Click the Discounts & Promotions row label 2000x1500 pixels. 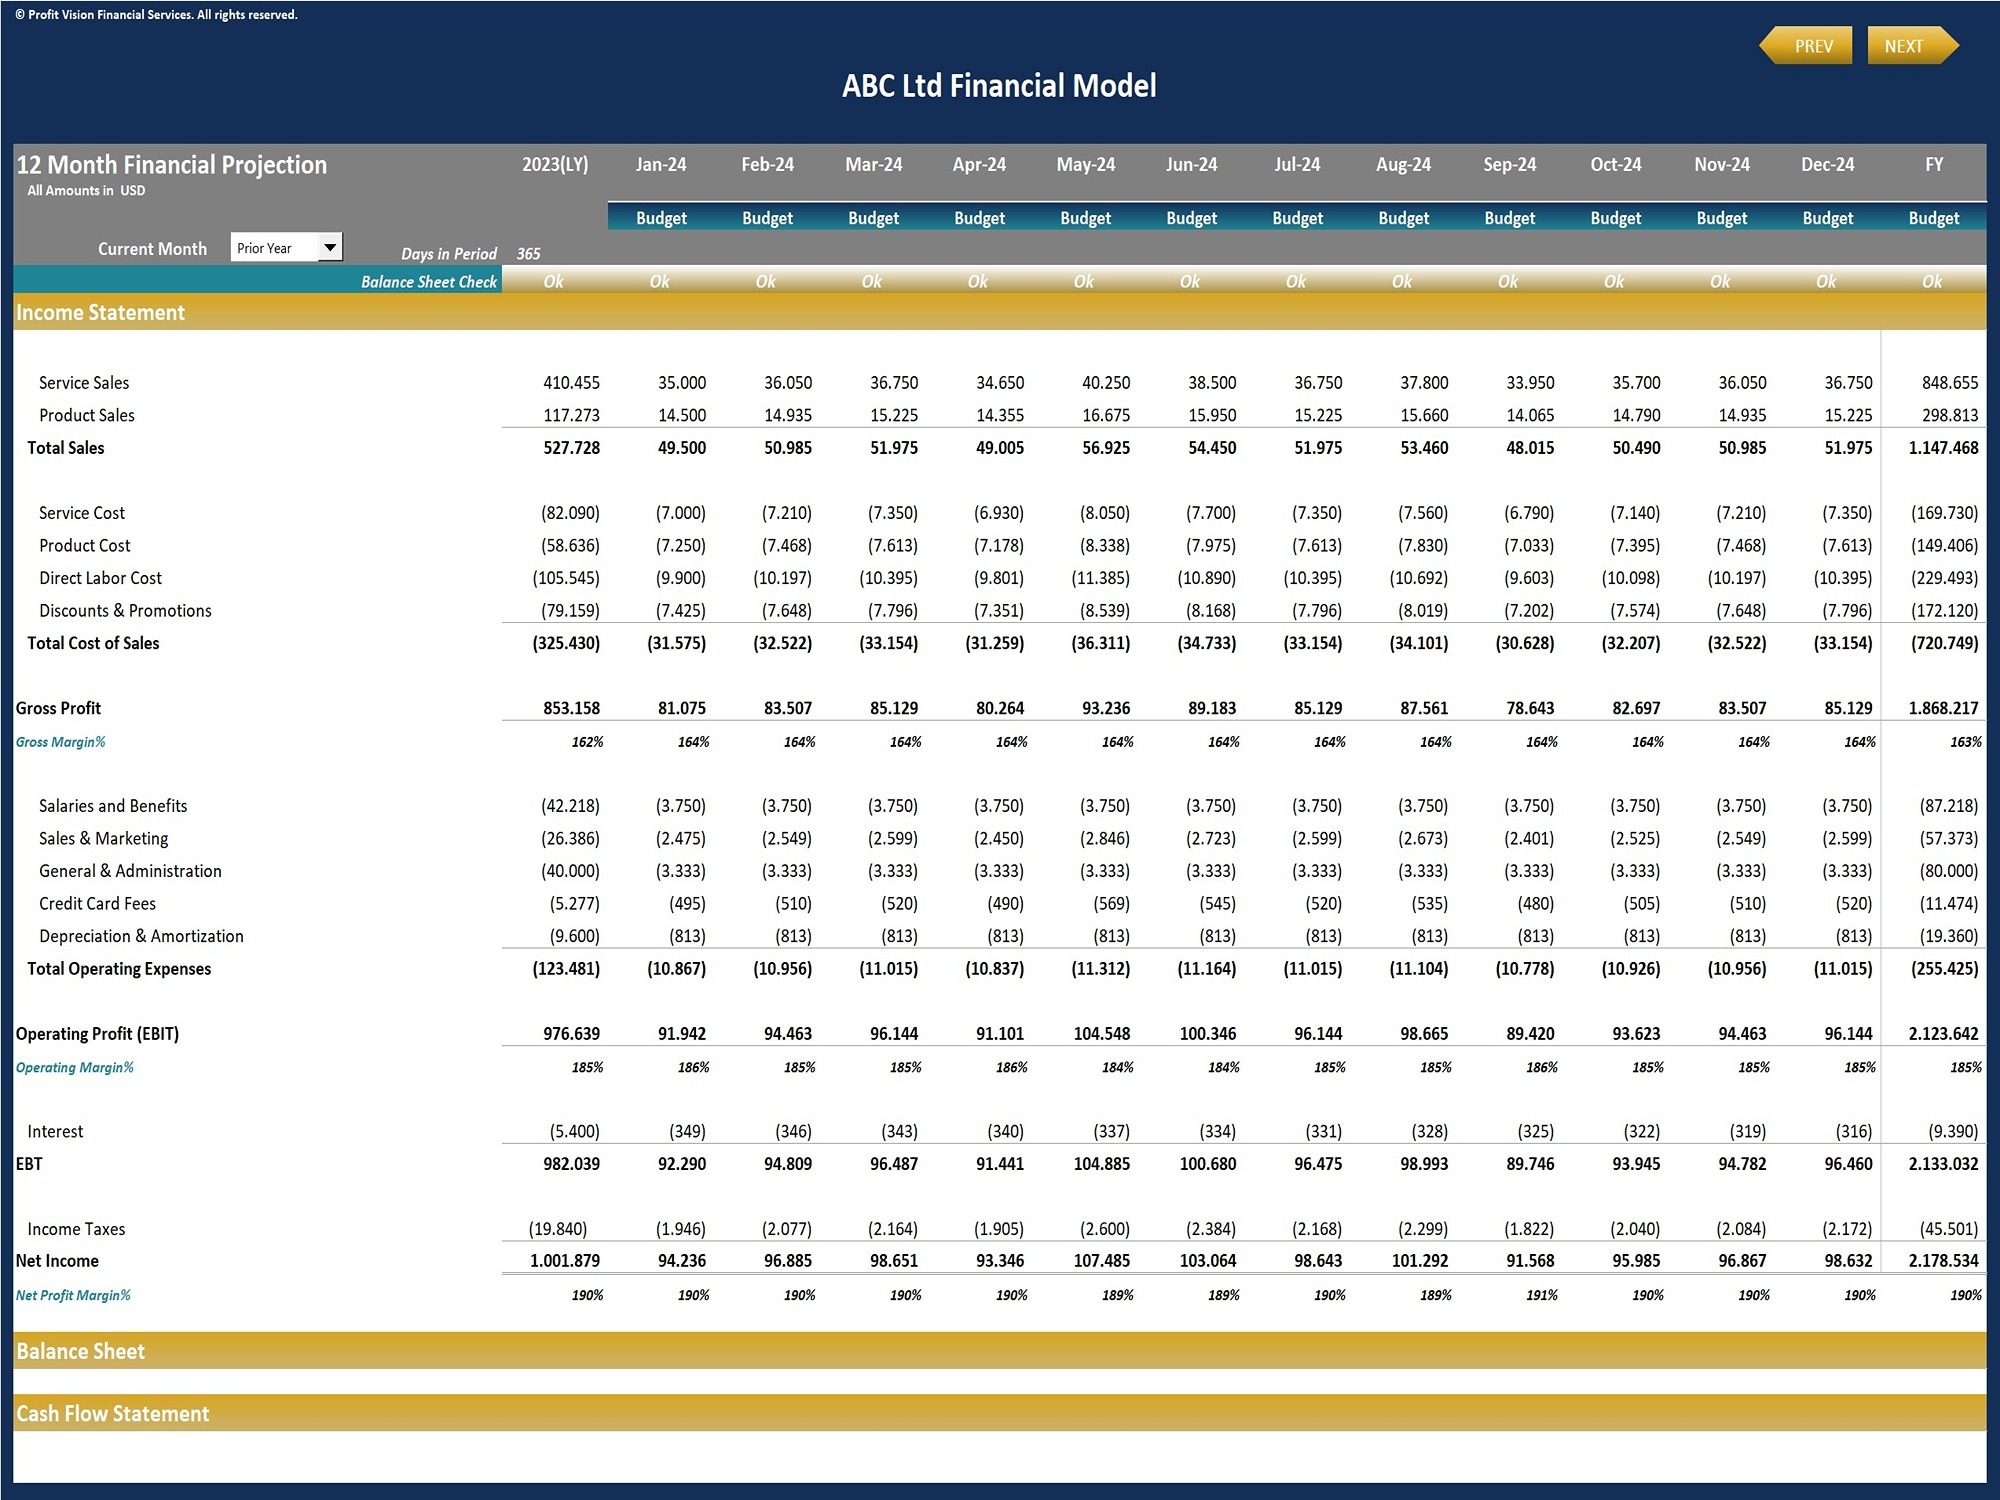point(125,611)
